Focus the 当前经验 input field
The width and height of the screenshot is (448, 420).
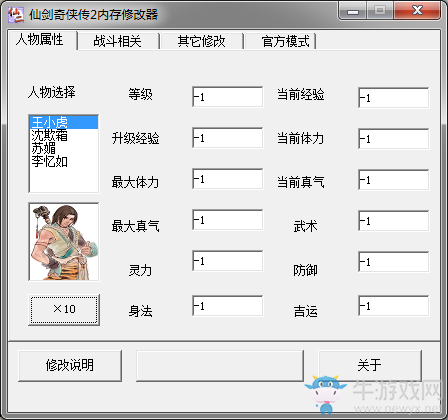[393, 98]
